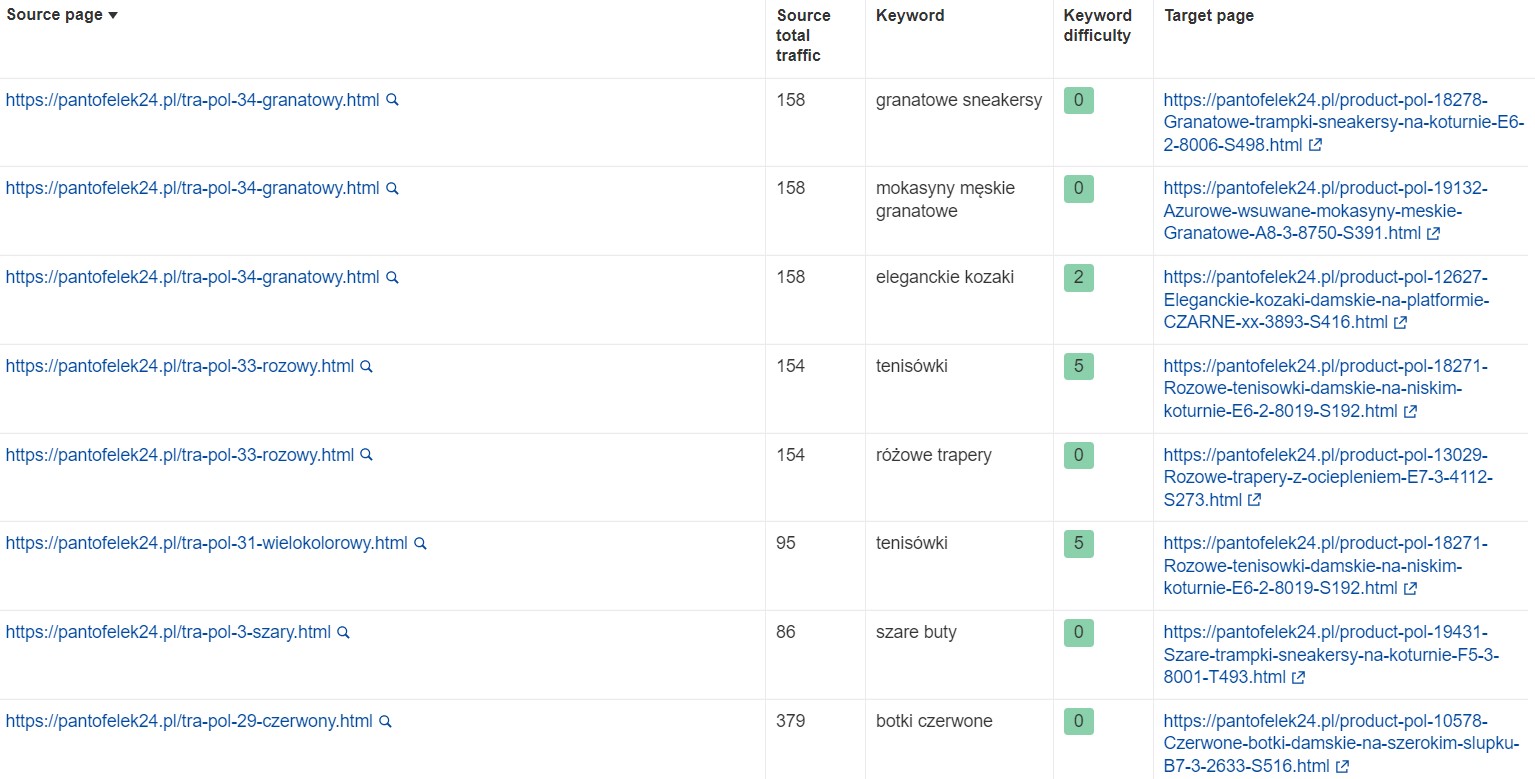Click the Keyword difficulty column header
The width and height of the screenshot is (1535, 779).
pyautogui.click(x=1097, y=25)
